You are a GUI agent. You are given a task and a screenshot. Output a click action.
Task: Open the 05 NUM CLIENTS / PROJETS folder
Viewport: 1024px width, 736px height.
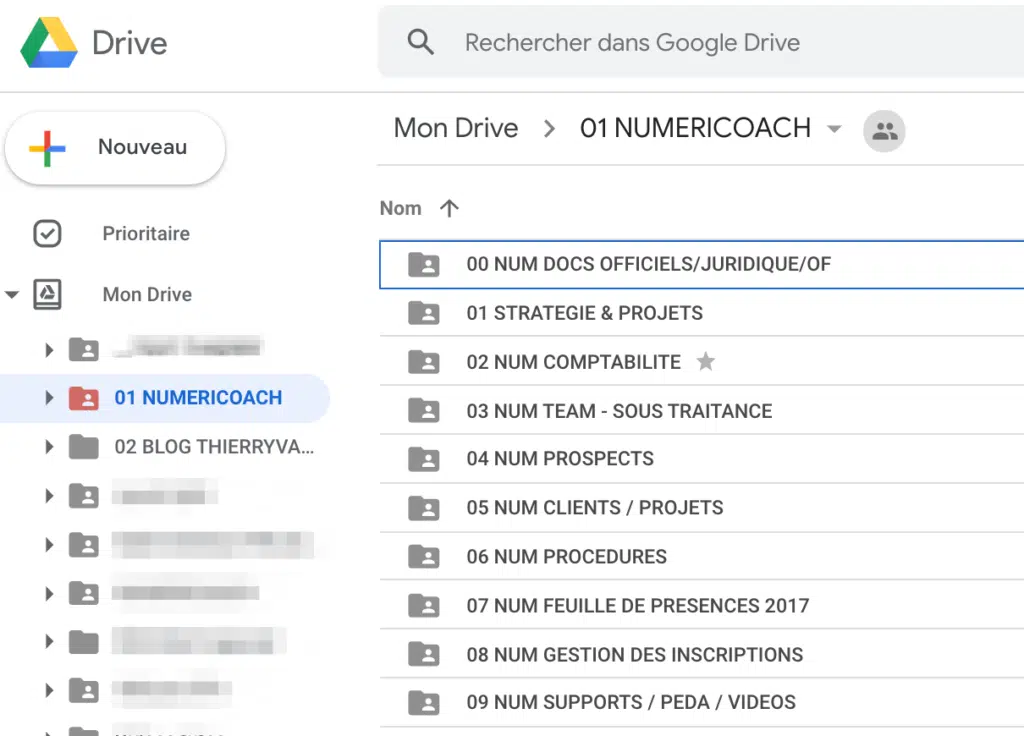(x=594, y=507)
